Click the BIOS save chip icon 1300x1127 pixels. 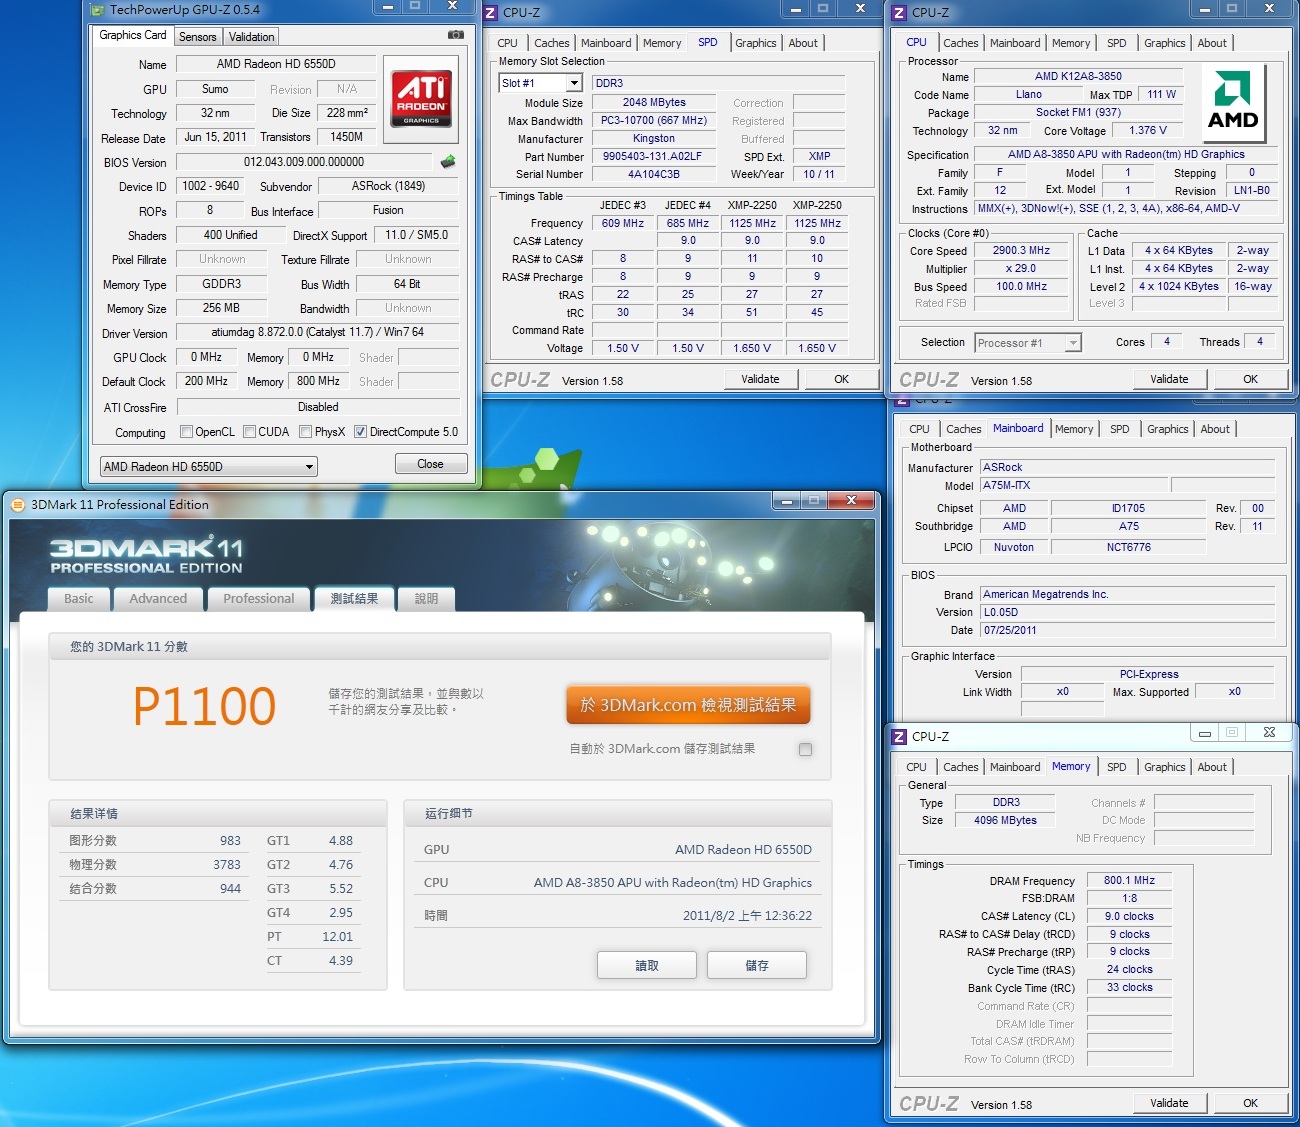coord(447,162)
